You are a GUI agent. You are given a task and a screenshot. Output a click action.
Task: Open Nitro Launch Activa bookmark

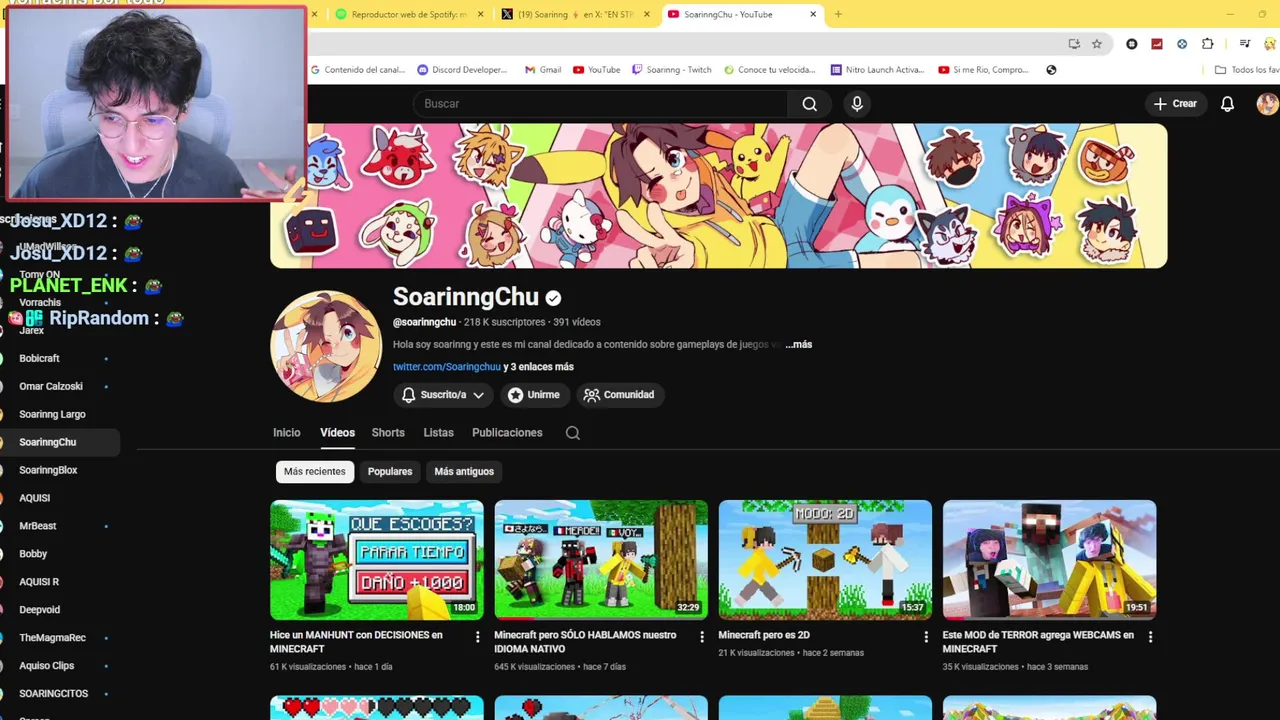click(877, 70)
